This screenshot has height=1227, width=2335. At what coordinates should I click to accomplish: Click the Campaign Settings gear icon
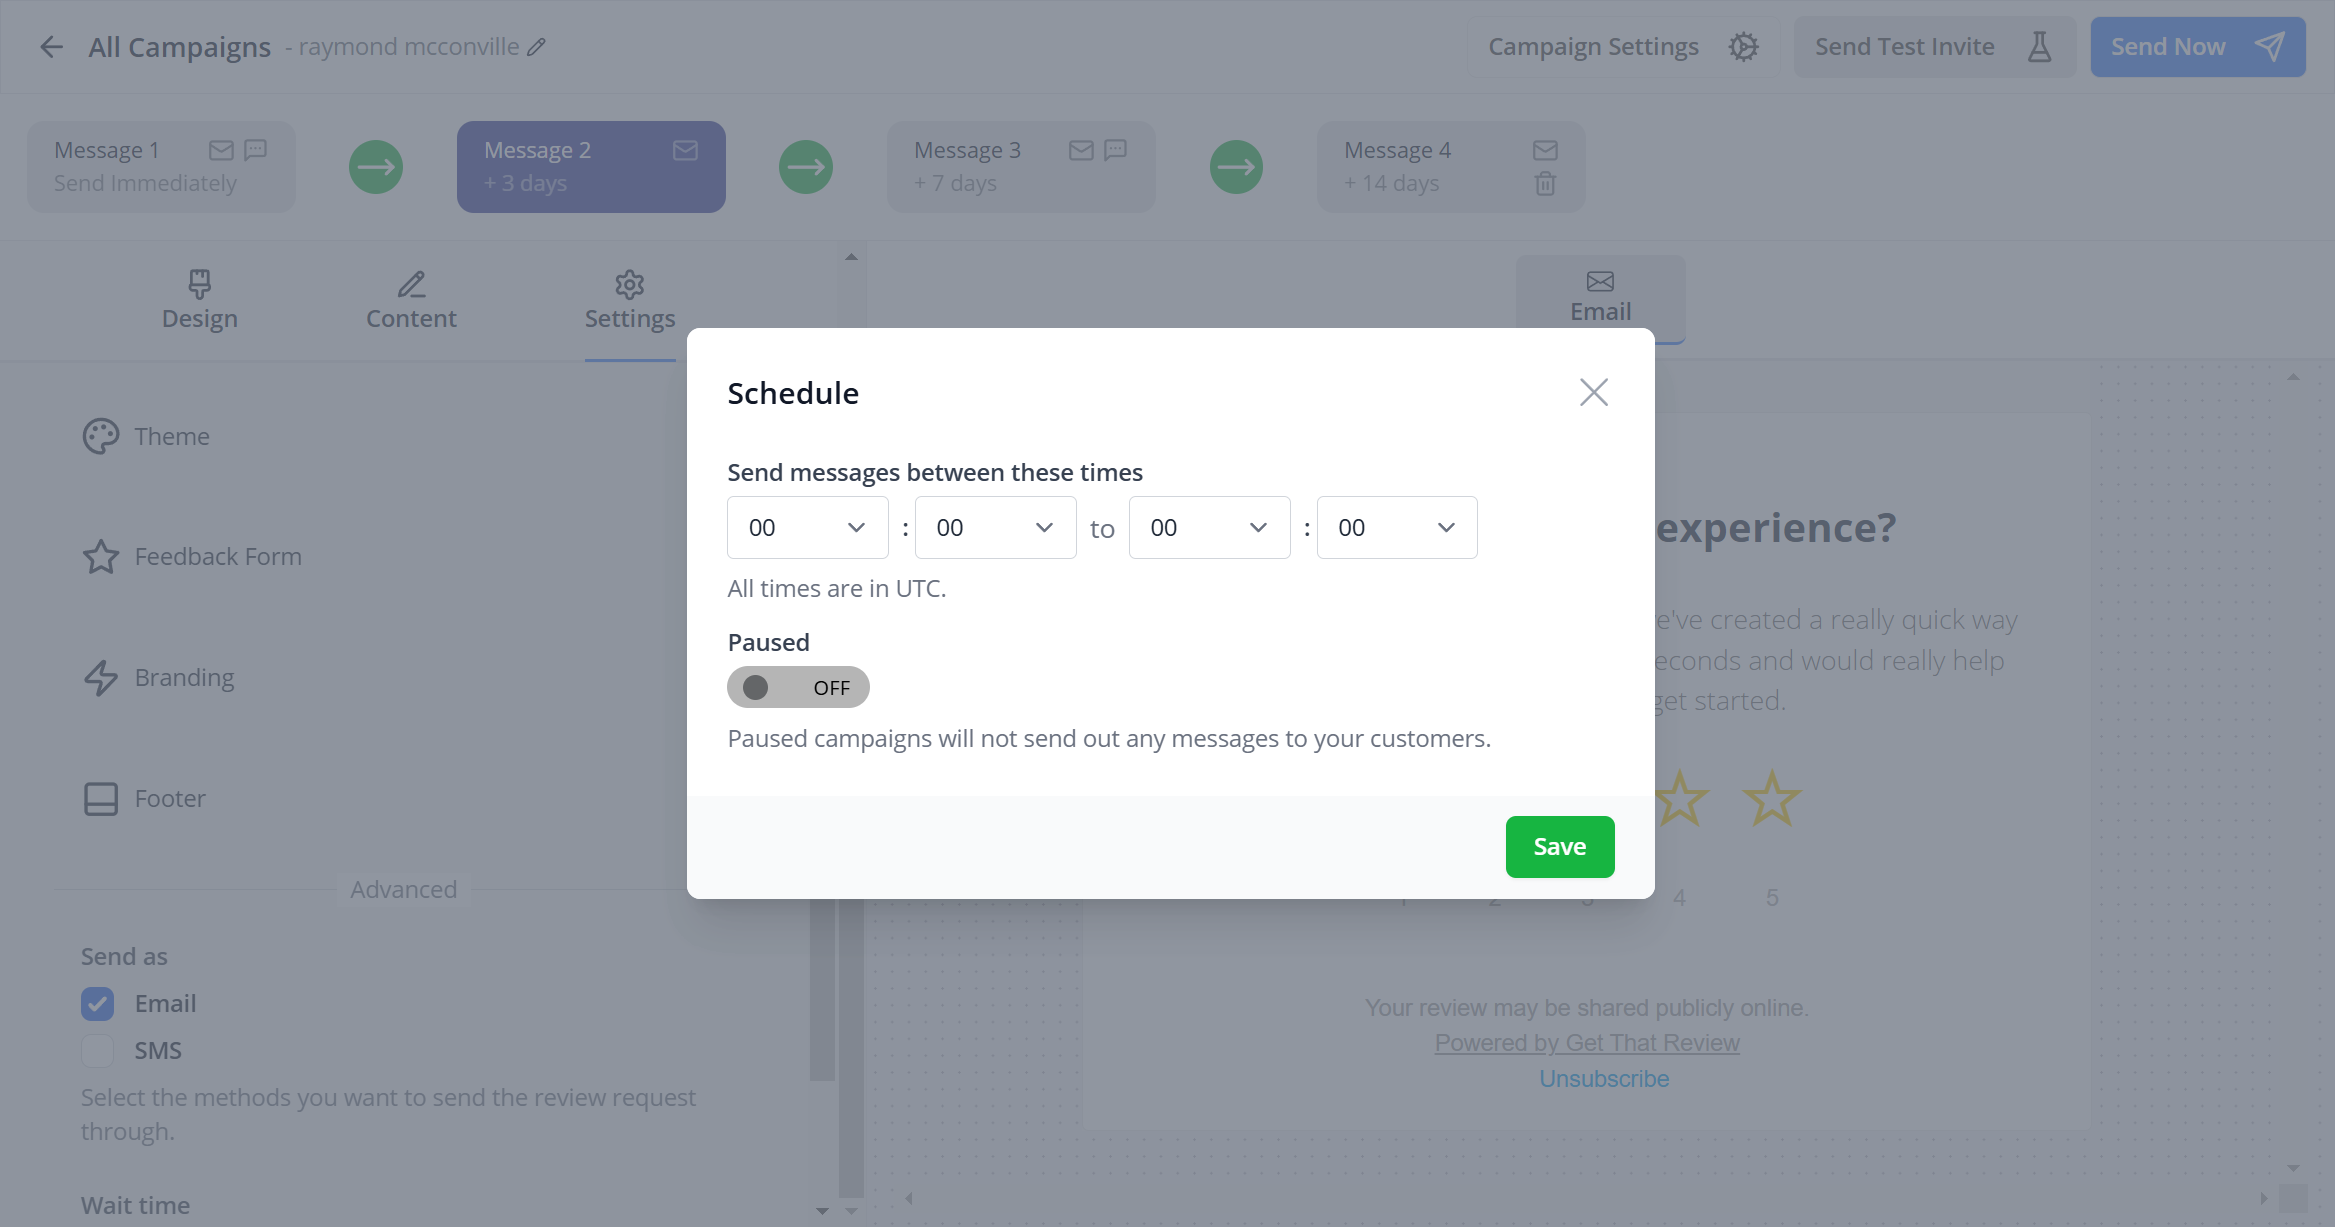1743,47
